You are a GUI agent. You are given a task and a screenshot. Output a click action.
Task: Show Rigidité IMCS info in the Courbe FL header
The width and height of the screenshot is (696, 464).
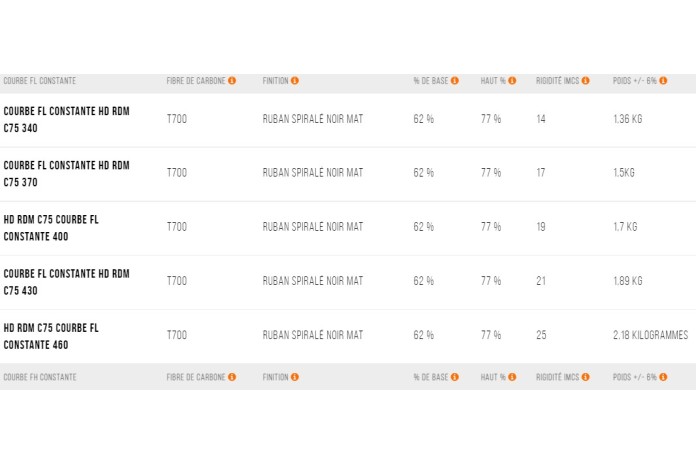[x=586, y=81]
